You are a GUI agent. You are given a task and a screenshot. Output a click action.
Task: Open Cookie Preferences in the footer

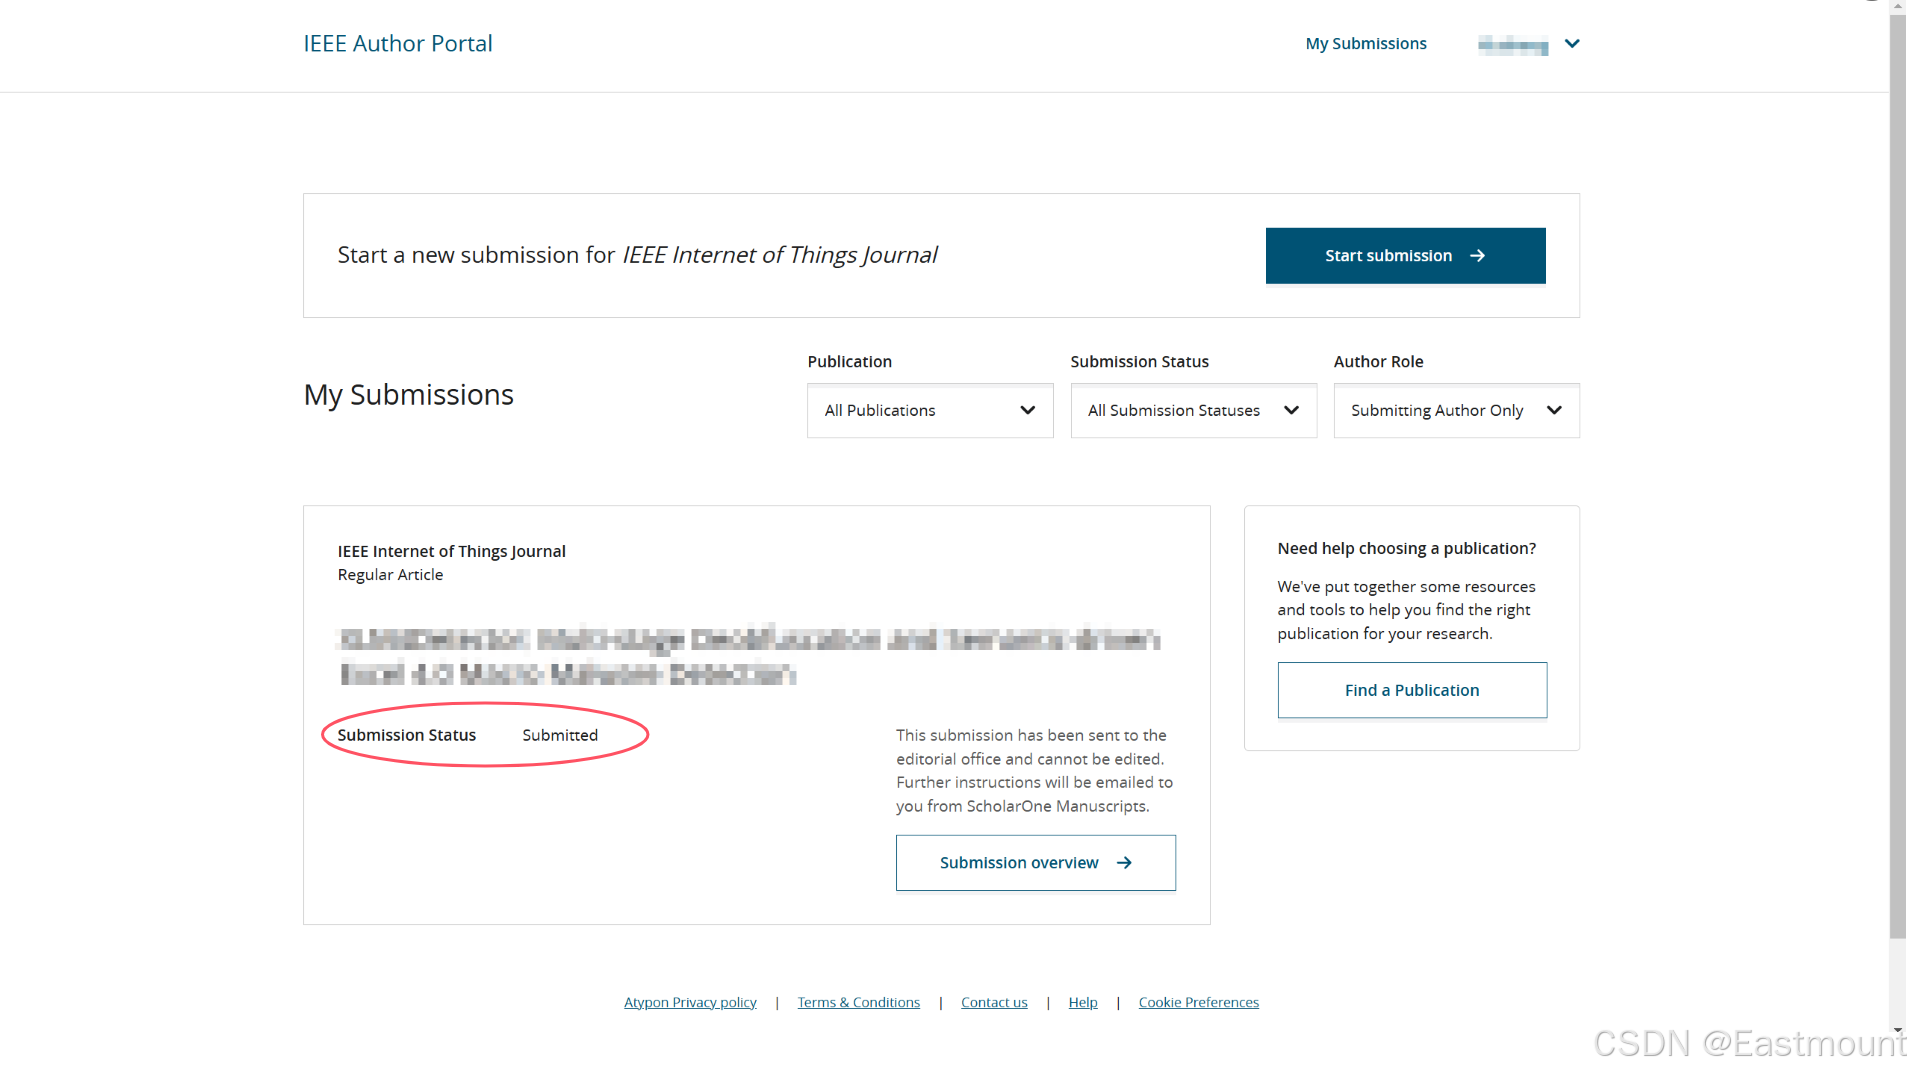pos(1198,1002)
